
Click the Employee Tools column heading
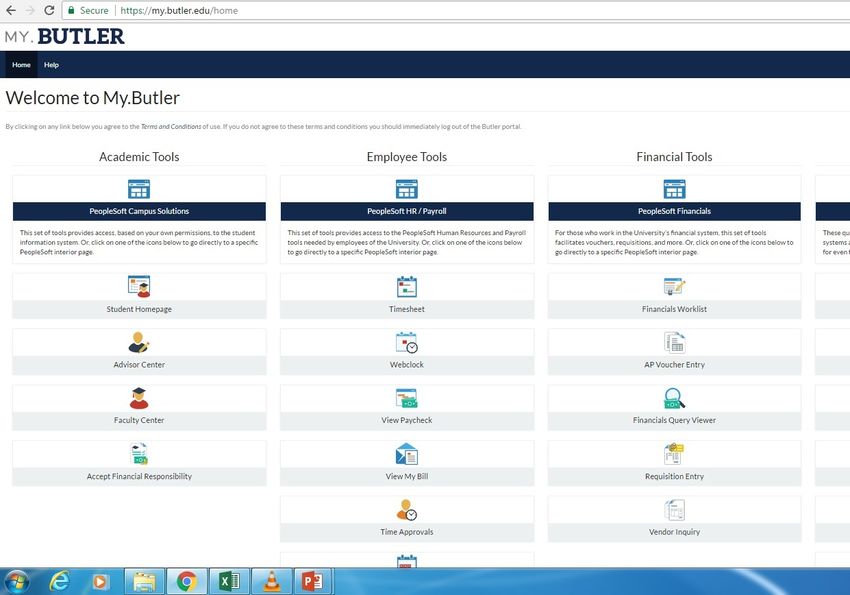407,157
